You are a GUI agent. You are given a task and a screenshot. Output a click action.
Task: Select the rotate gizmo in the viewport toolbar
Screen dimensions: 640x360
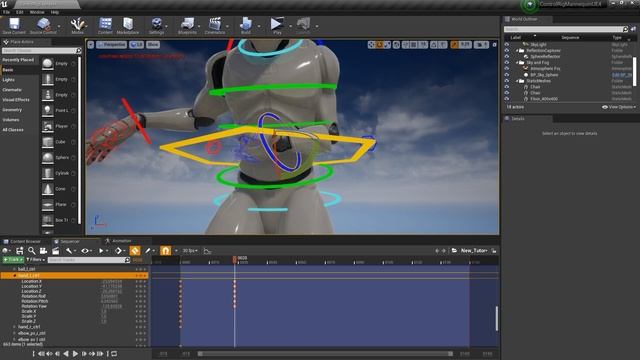(379, 45)
